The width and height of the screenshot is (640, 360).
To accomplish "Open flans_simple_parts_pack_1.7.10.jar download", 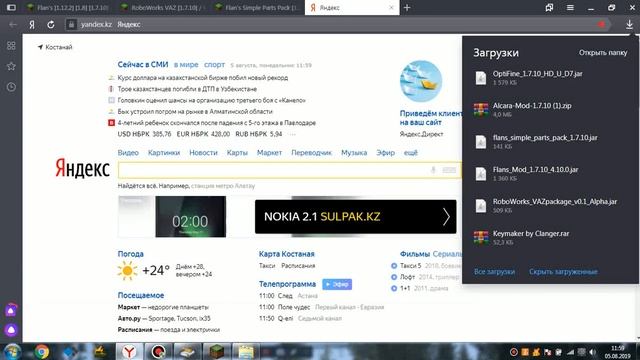I will tap(545, 141).
